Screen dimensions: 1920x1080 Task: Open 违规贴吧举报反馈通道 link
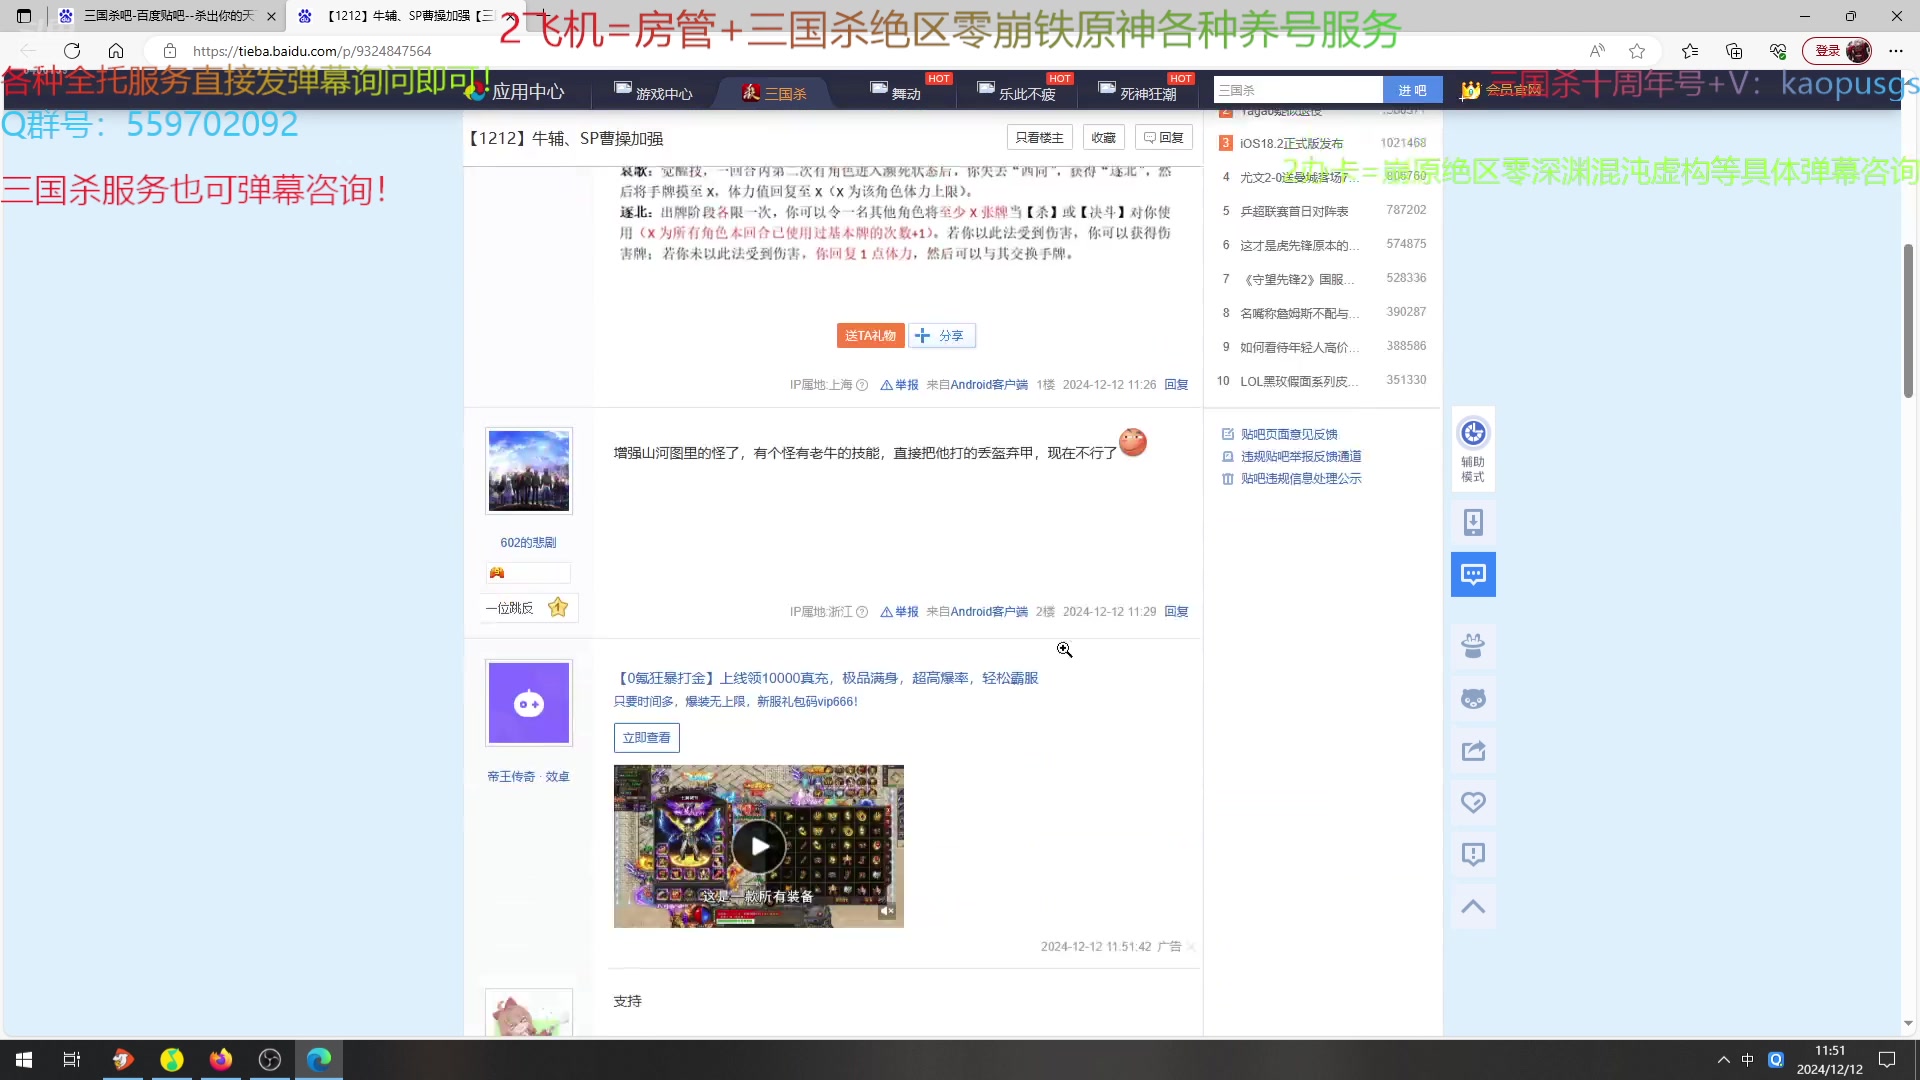coord(1301,456)
